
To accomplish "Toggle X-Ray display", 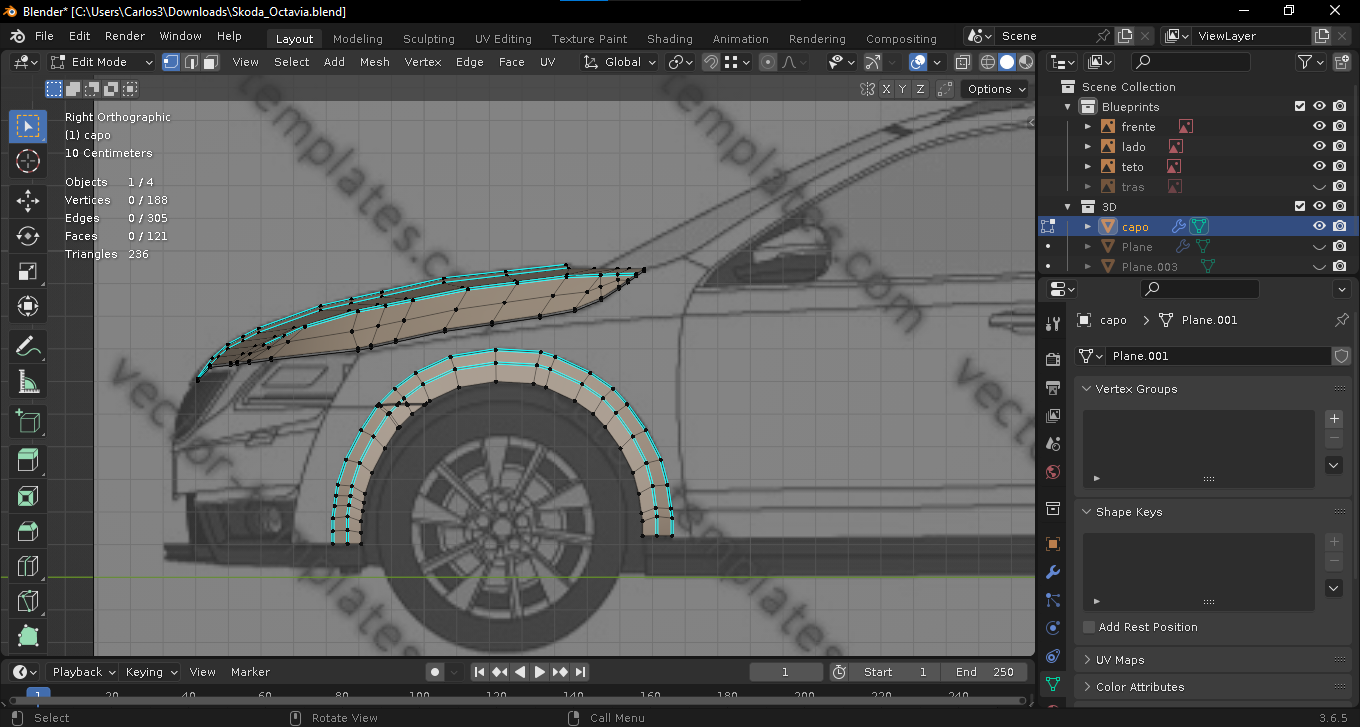I will 962,62.
